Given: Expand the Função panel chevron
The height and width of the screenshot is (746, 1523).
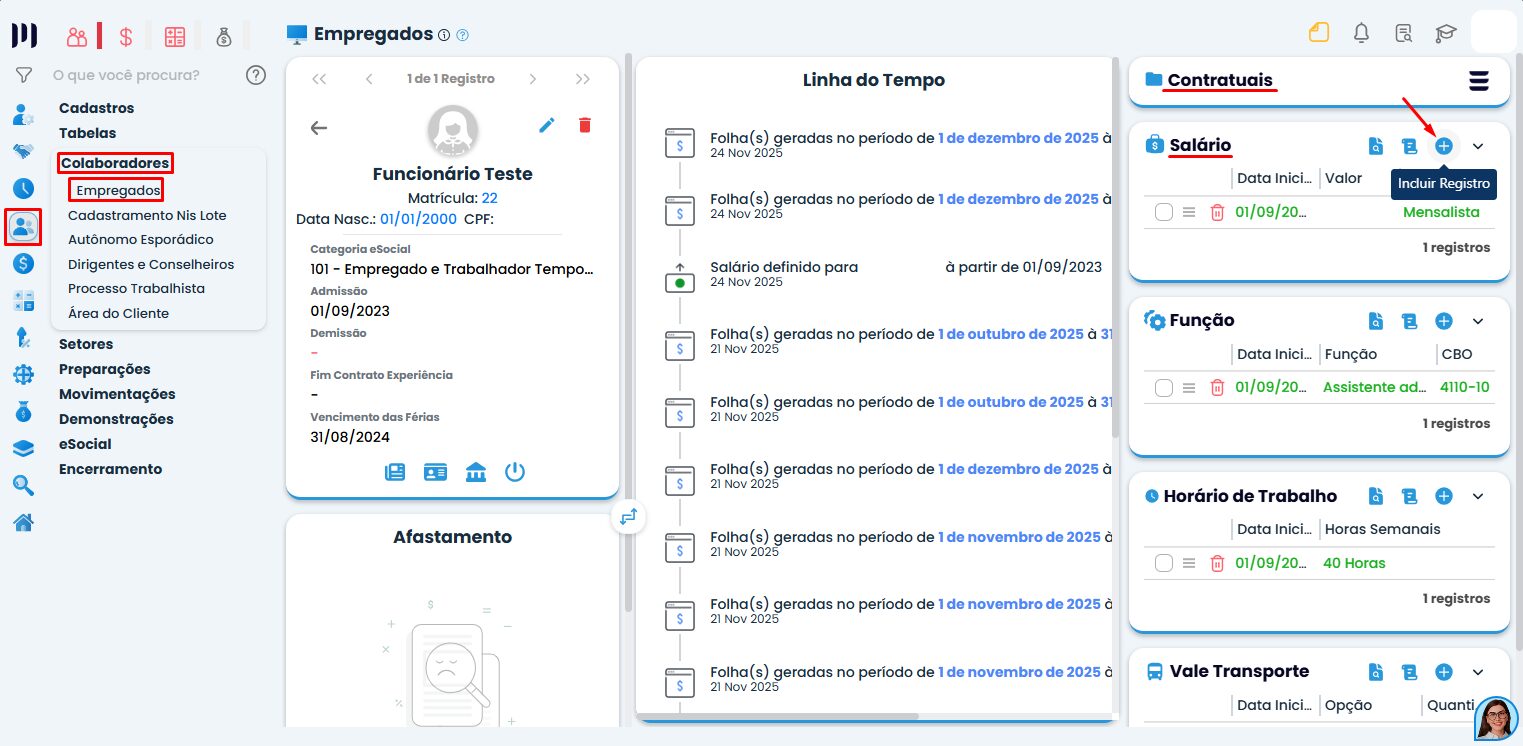Looking at the screenshot, I should pos(1478,321).
